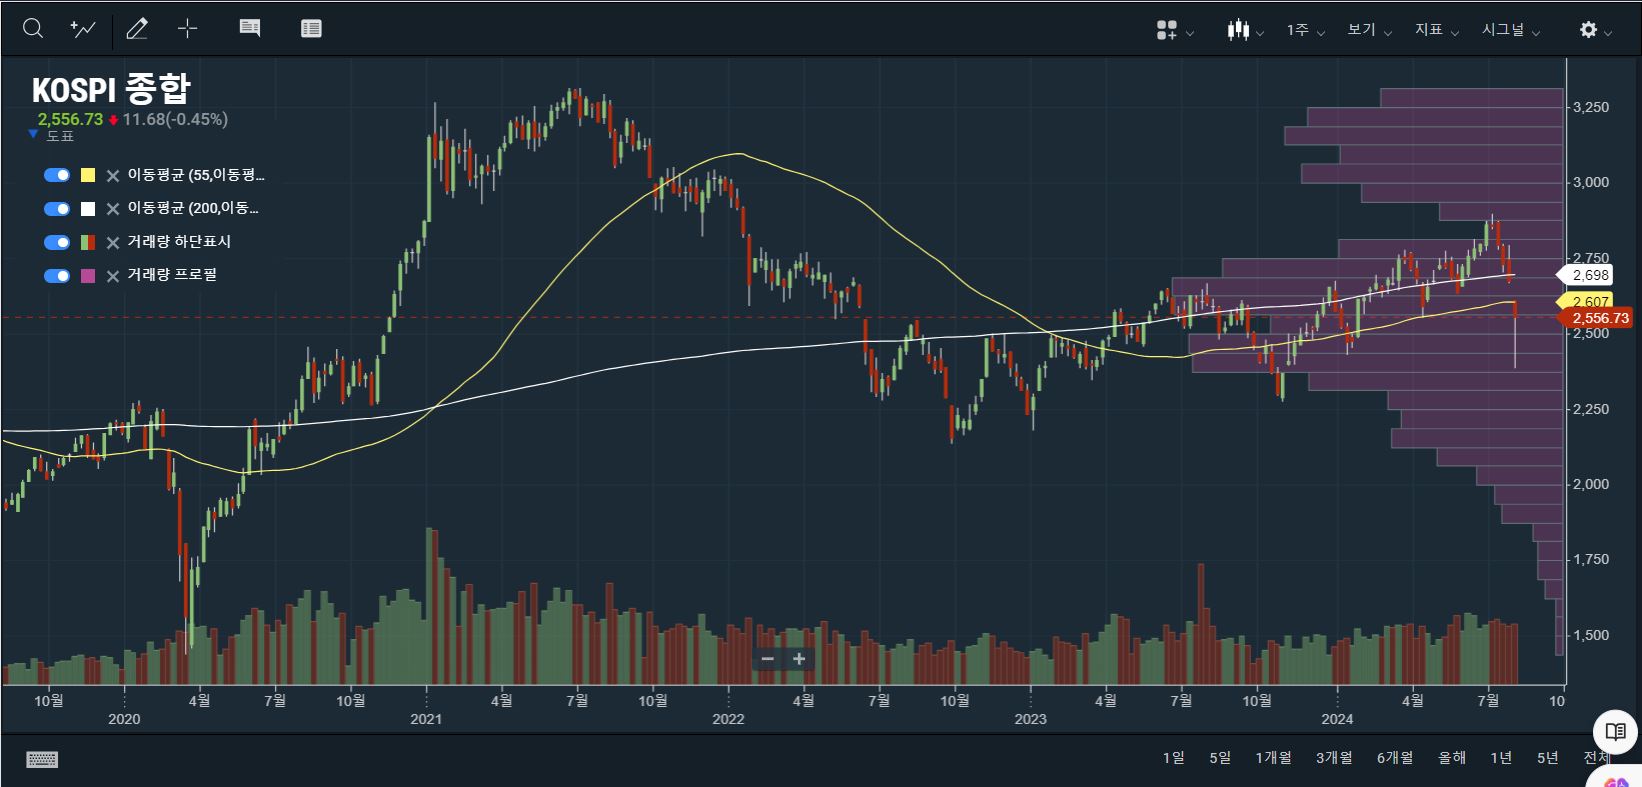Open the 시그널 menu
This screenshot has width=1642, height=787.
(x=1510, y=30)
